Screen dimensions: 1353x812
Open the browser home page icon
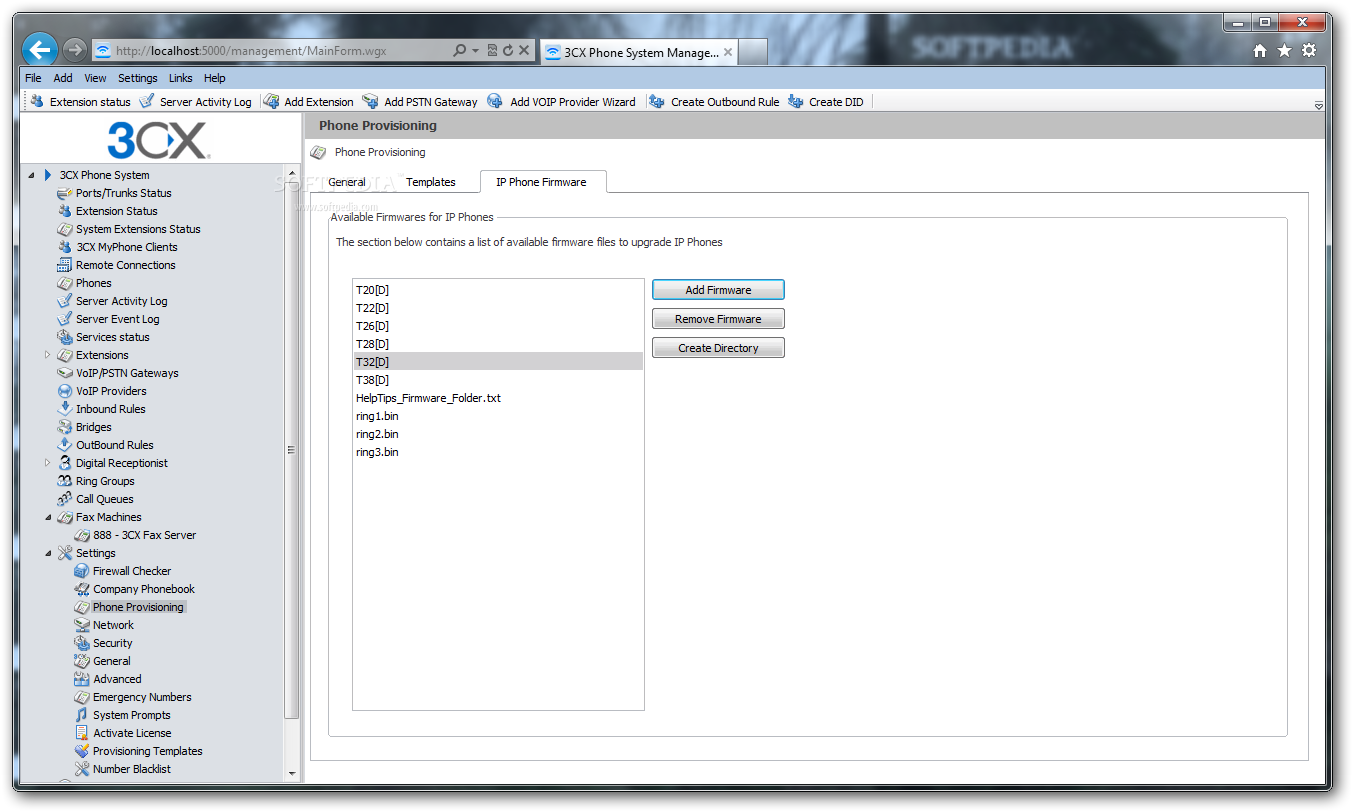[1260, 51]
